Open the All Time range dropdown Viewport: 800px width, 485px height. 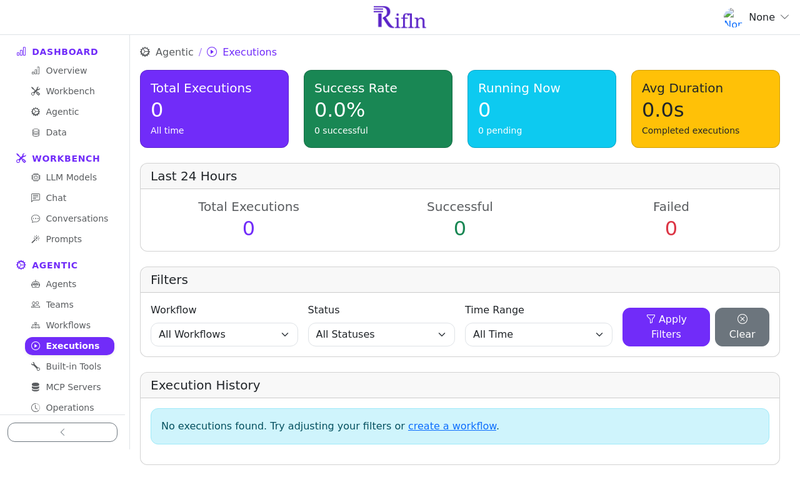538,335
